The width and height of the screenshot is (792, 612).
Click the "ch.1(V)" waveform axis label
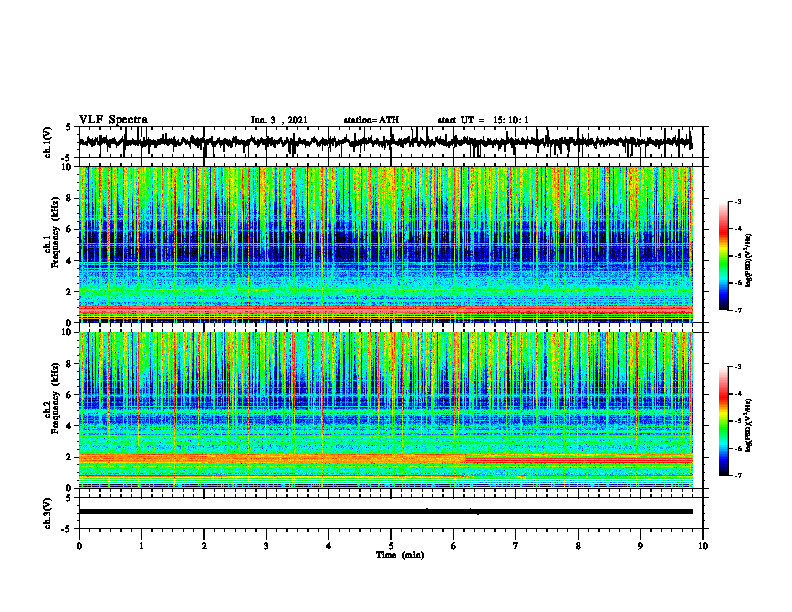pyautogui.click(x=48, y=142)
